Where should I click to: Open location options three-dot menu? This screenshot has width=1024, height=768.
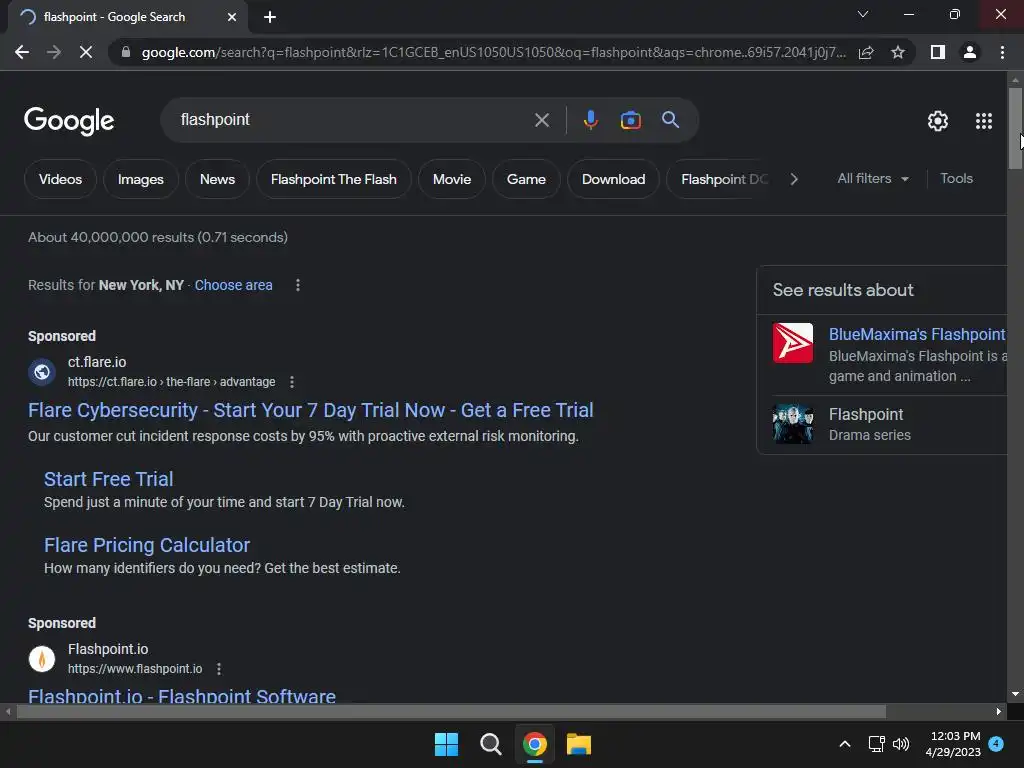[298, 285]
